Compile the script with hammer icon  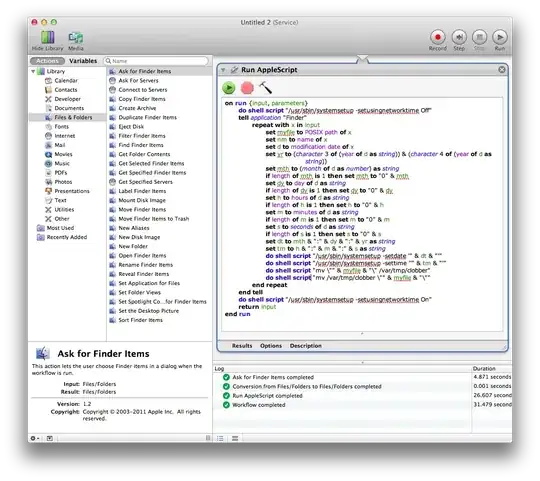point(265,88)
